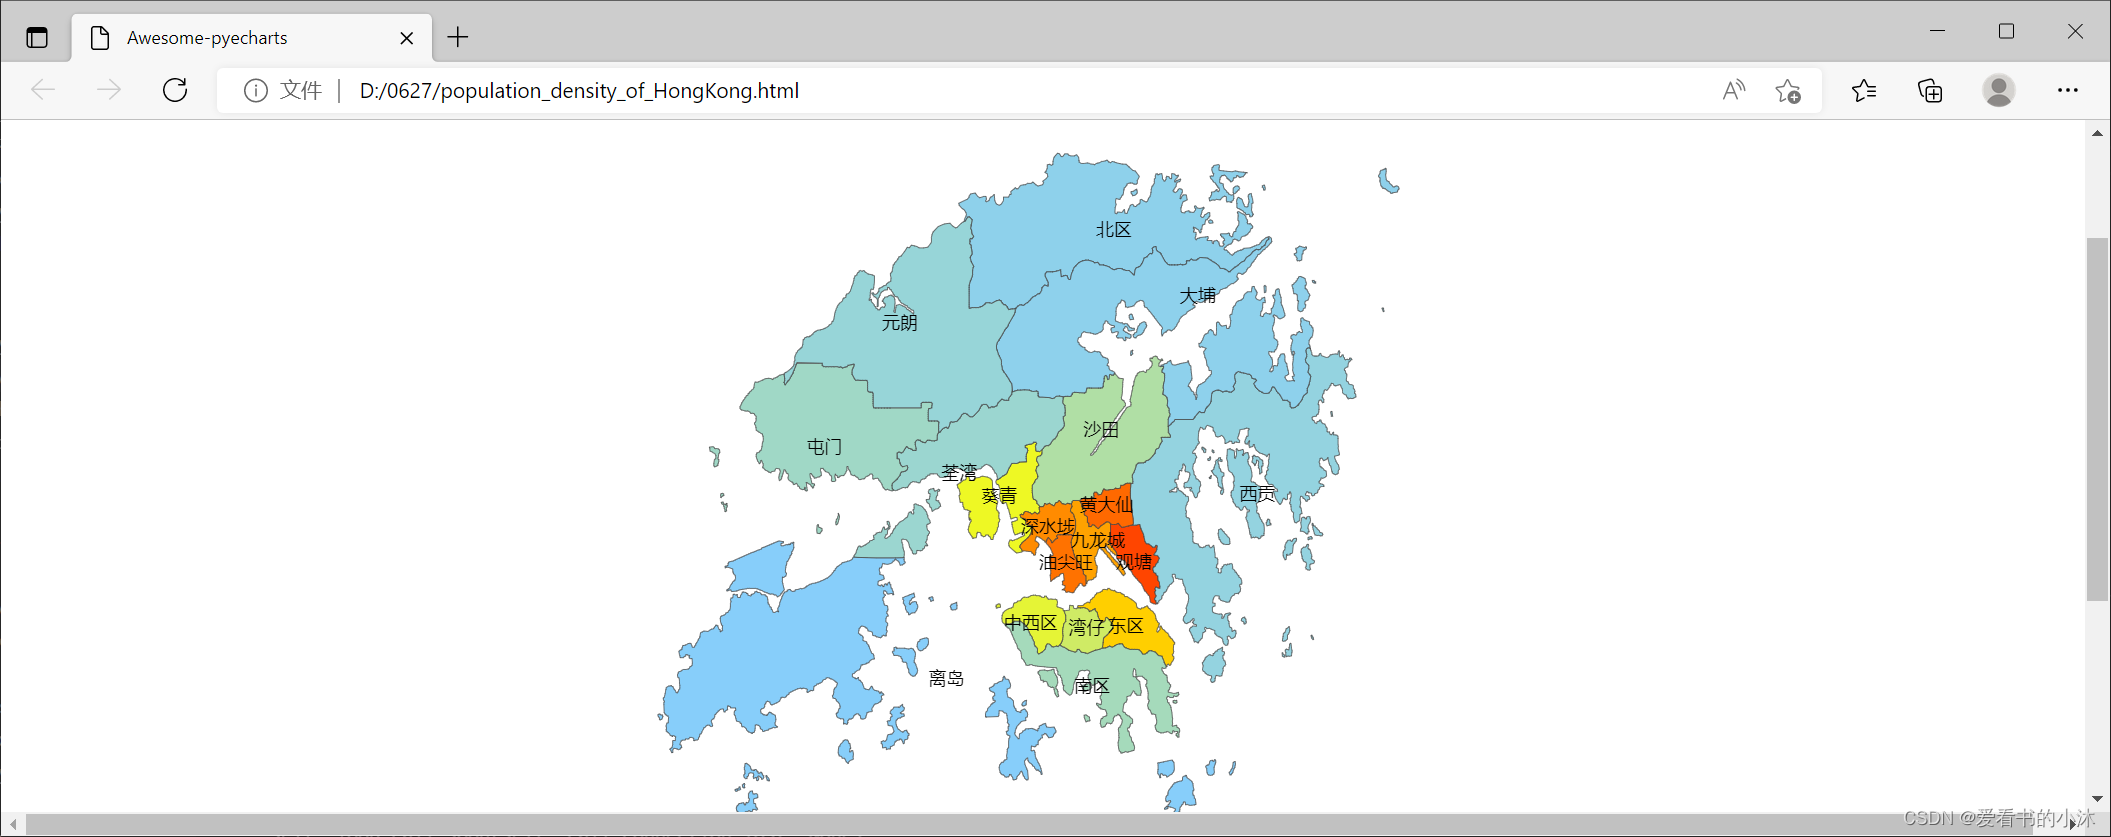Click the vertical scrollbar down arrow

pos(2097,799)
